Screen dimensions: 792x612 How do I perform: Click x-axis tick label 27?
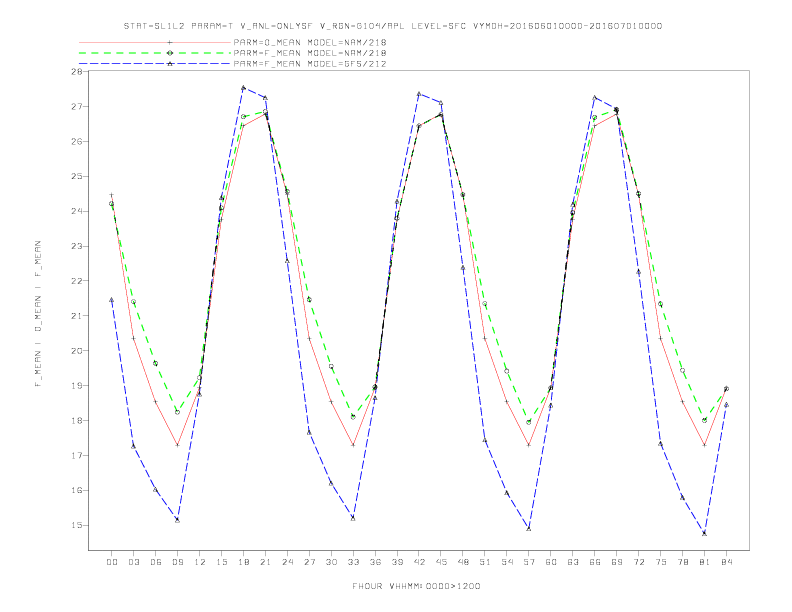(x=309, y=562)
